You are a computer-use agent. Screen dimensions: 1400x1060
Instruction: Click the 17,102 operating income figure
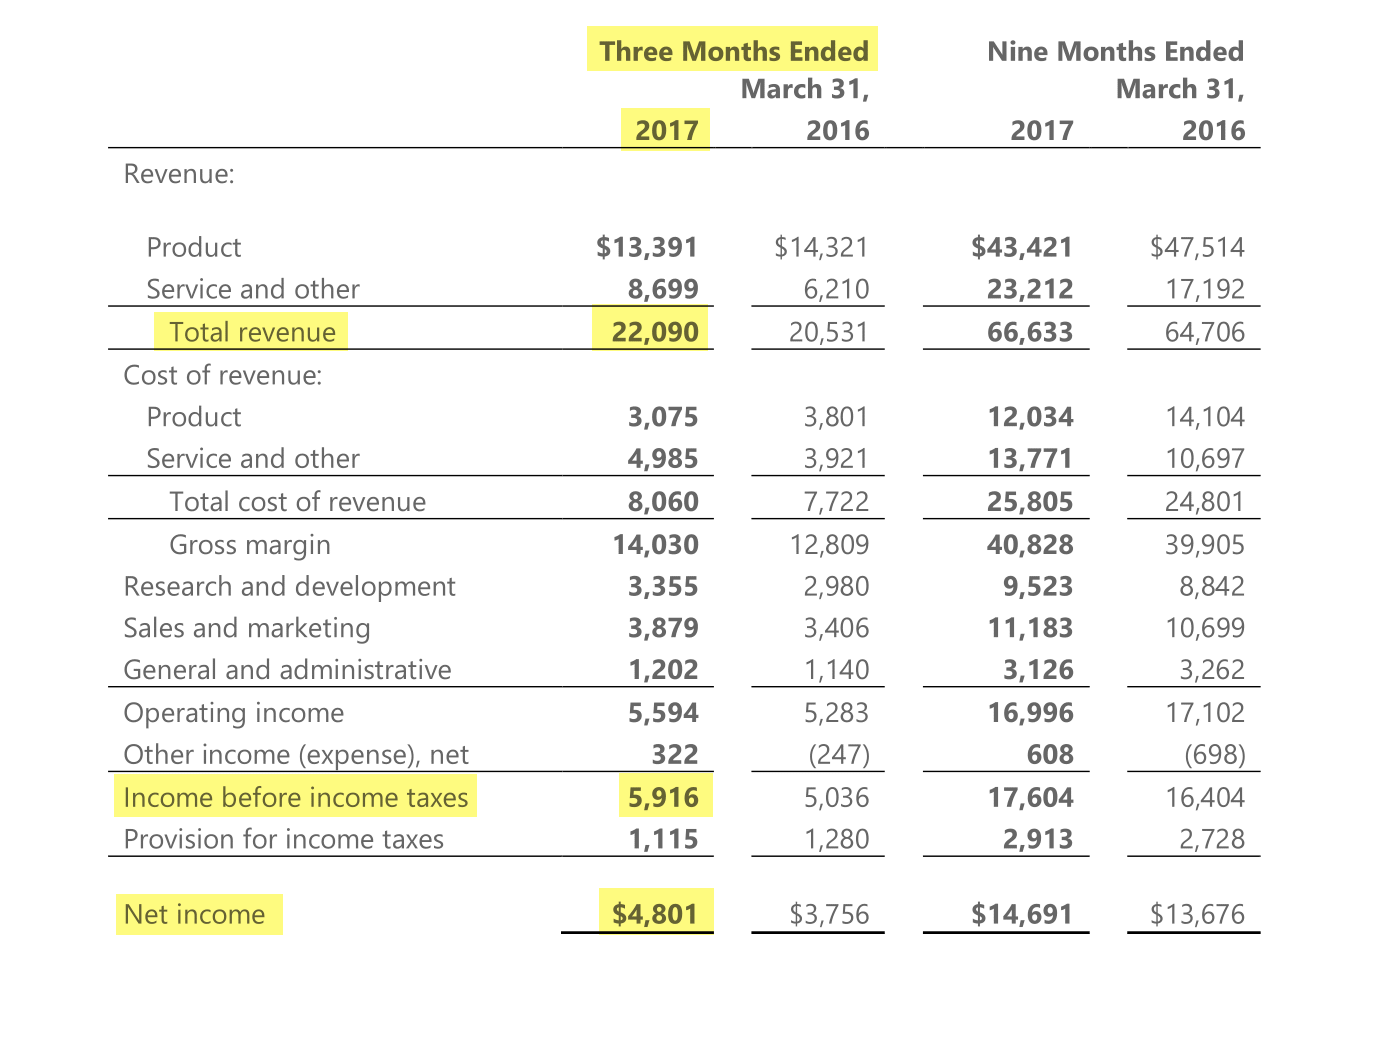1205,713
